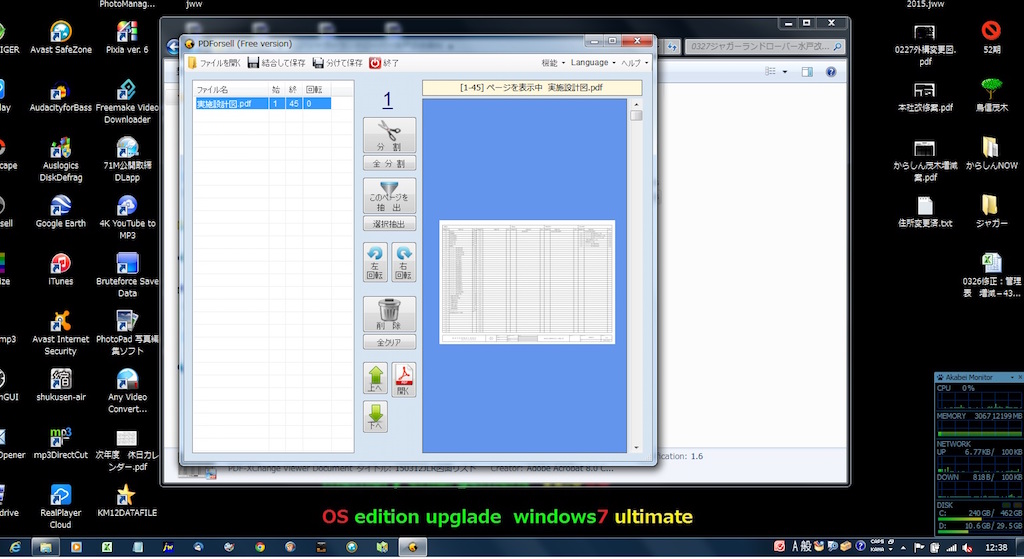This screenshot has width=1024, height=559.
Task: Click the KM12DATAFILE desktop icon
Action: tap(127, 500)
